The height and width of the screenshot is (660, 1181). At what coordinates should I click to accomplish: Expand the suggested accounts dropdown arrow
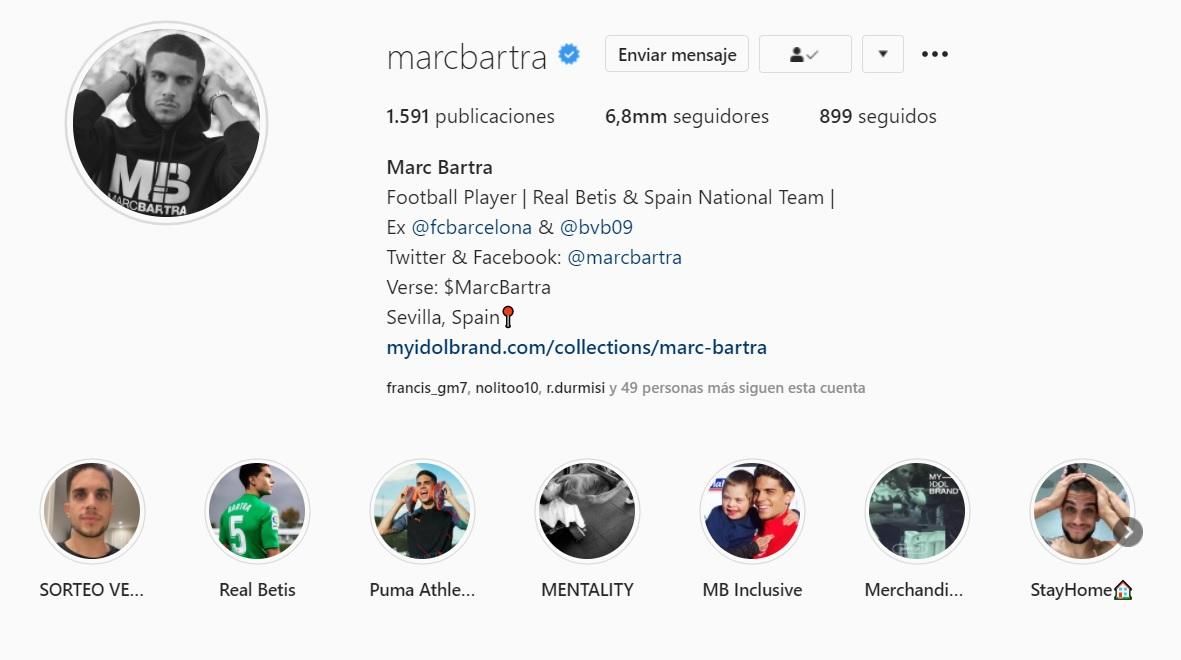coord(883,54)
